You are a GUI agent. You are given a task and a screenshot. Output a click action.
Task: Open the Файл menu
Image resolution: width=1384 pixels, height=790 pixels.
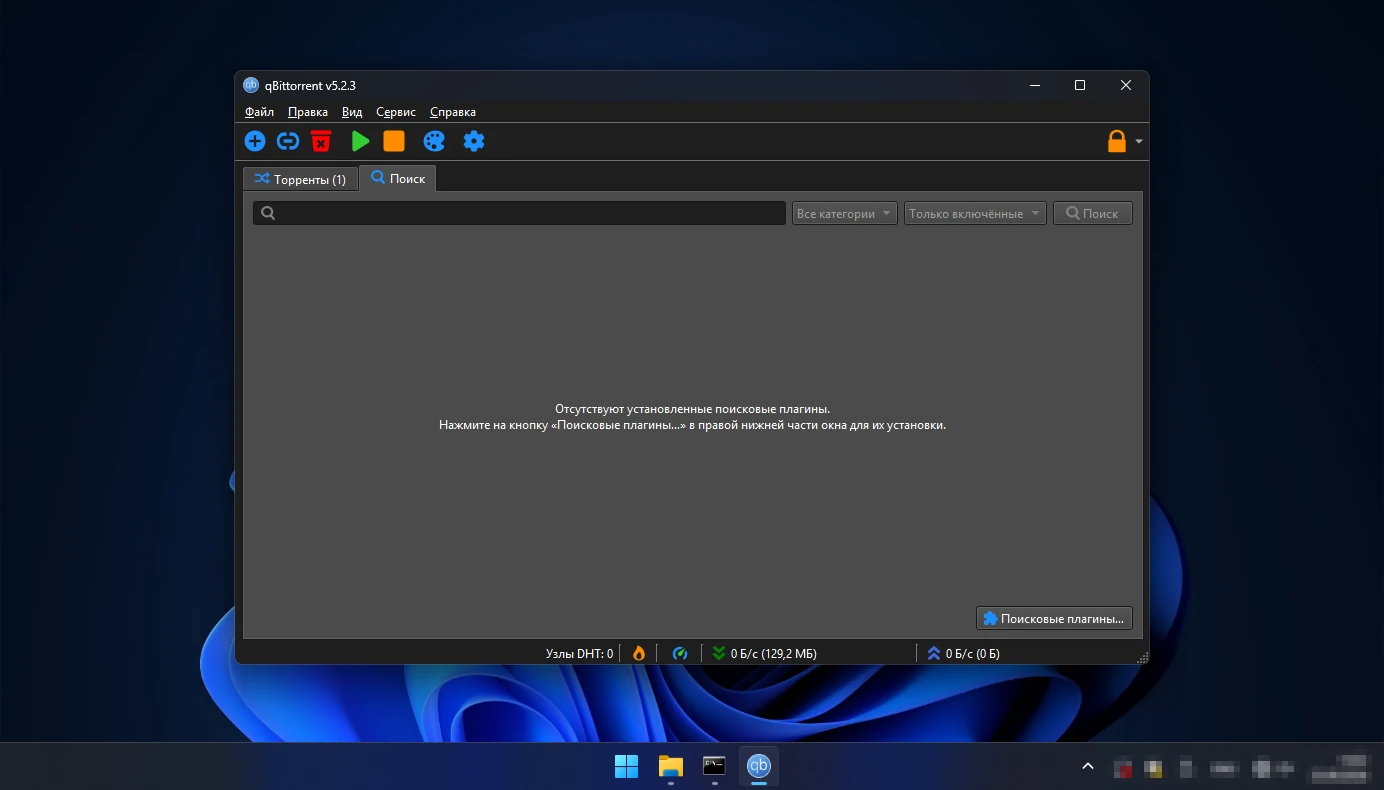[x=259, y=112]
